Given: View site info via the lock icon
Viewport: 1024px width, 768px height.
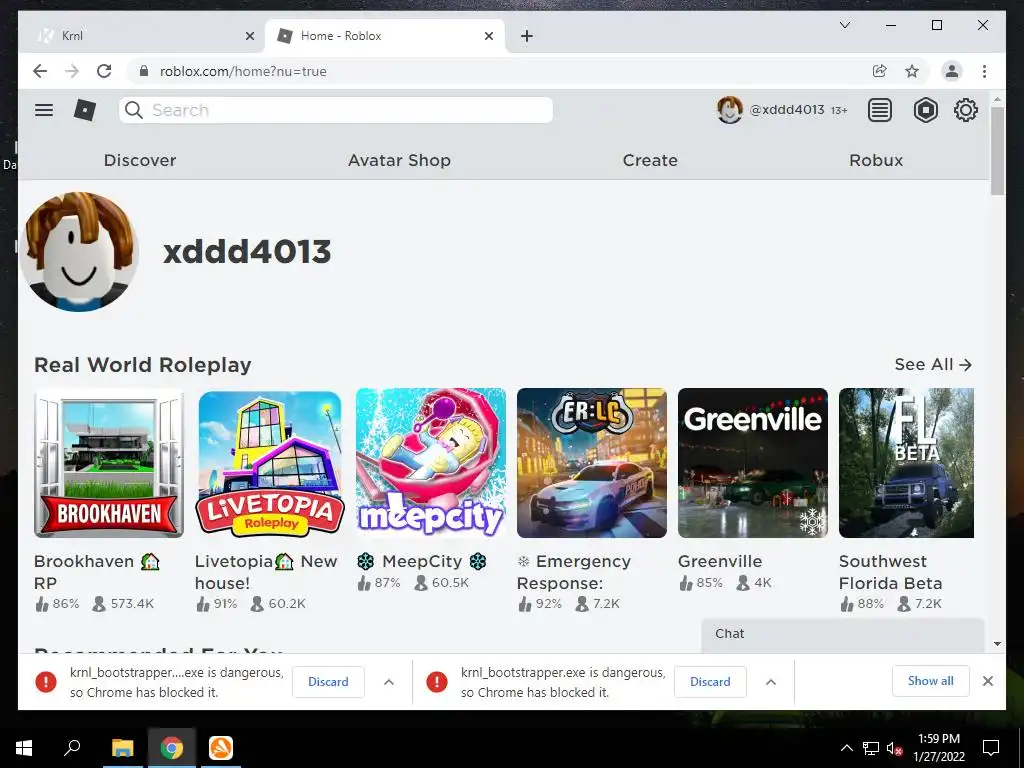Looking at the screenshot, I should (x=144, y=71).
